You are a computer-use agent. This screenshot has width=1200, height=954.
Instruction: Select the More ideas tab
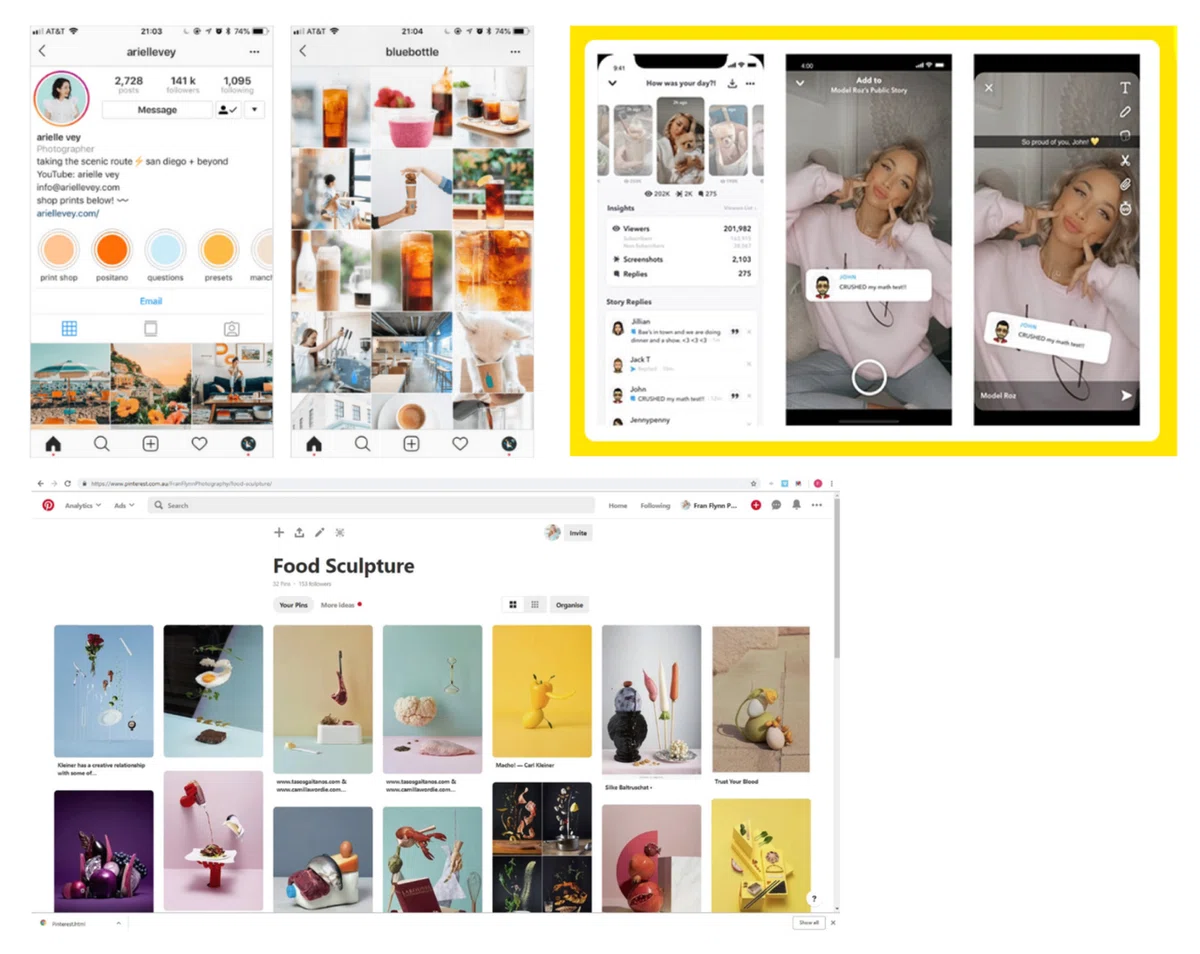pos(338,605)
